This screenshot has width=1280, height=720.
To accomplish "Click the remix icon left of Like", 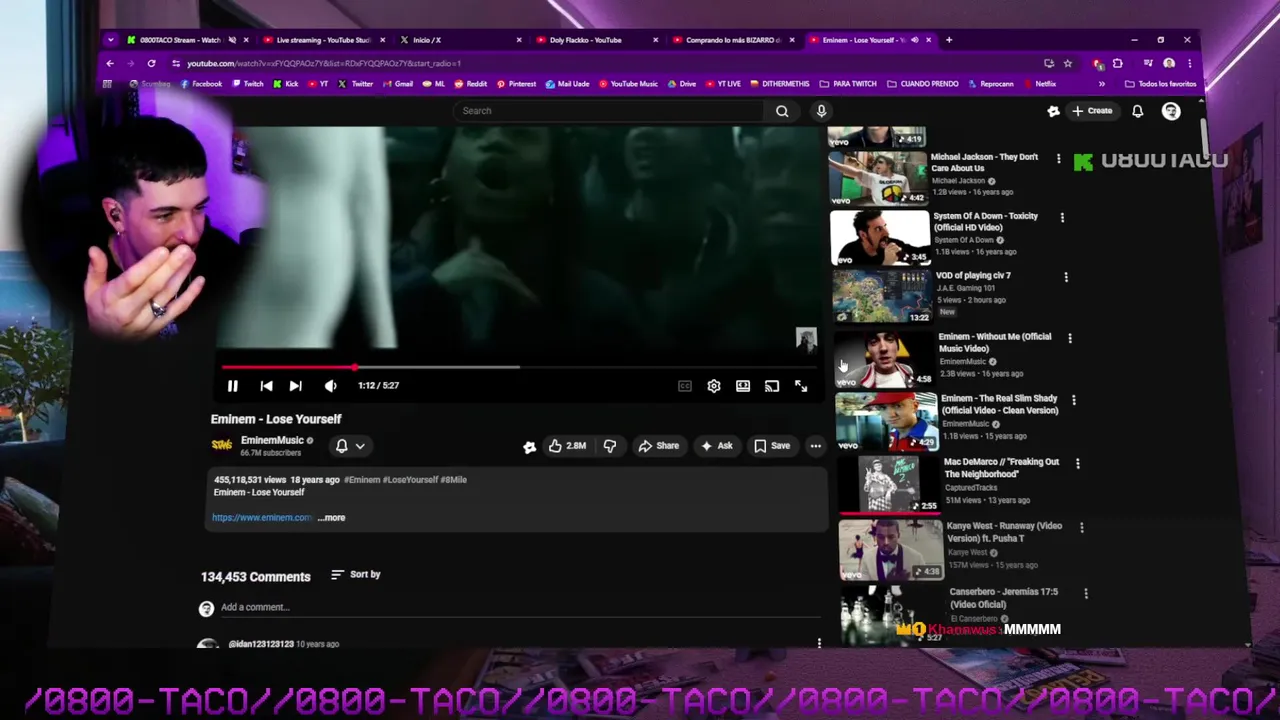I will point(529,447).
